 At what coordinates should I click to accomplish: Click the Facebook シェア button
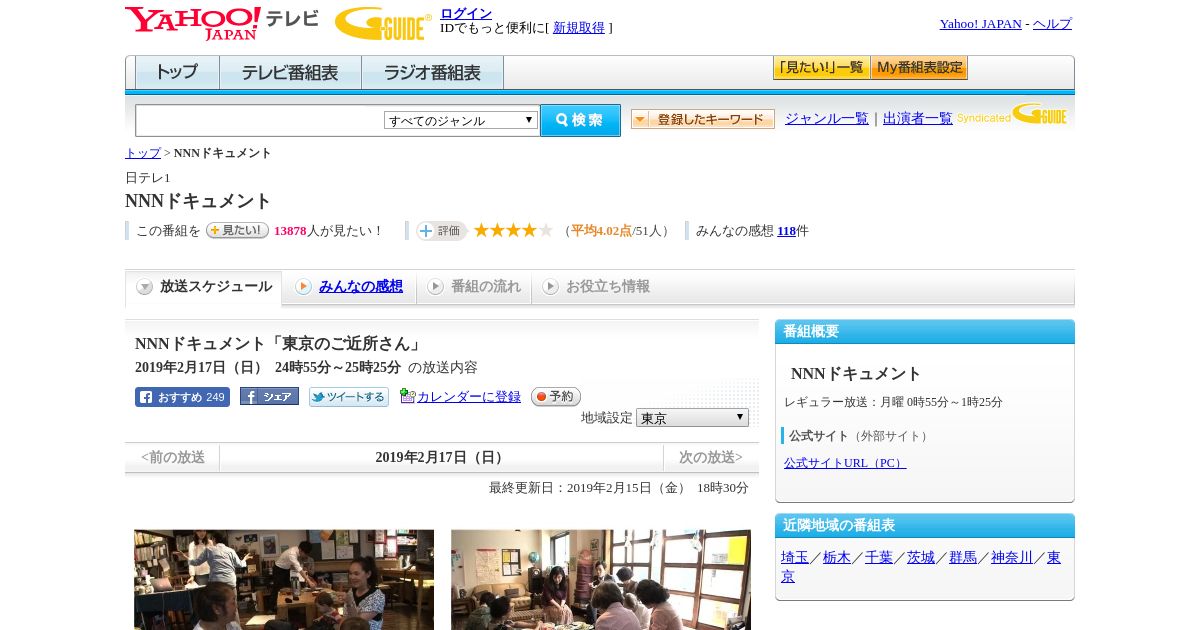tap(269, 397)
